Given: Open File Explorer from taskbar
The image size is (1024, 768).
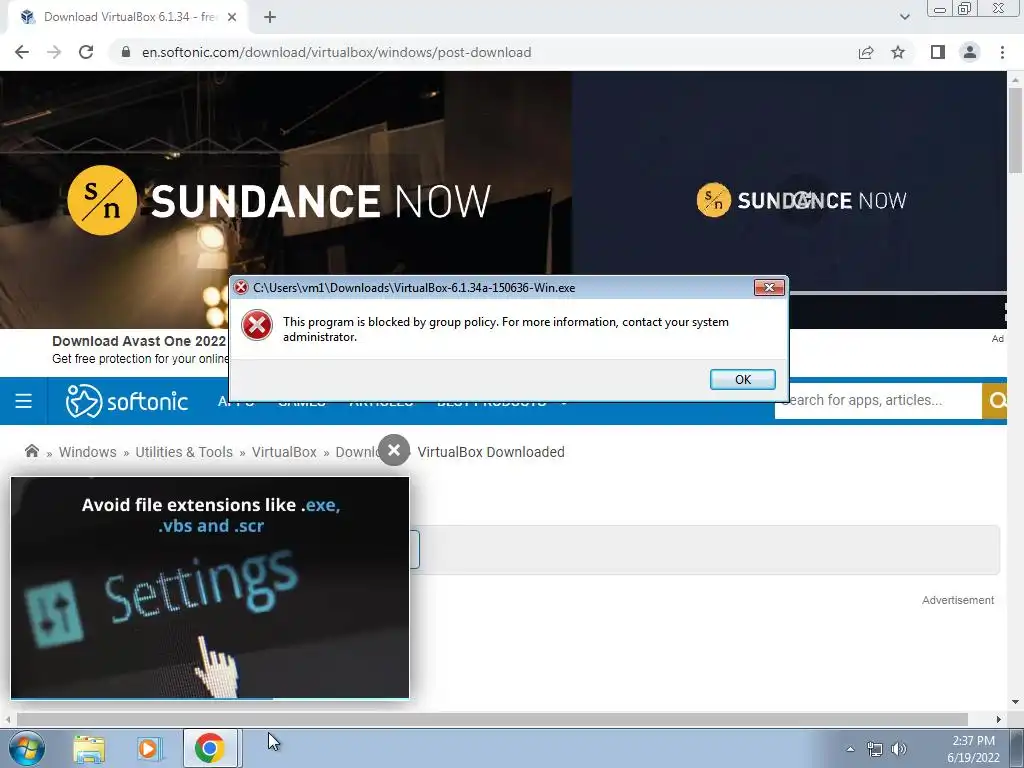Looking at the screenshot, I should [x=89, y=748].
